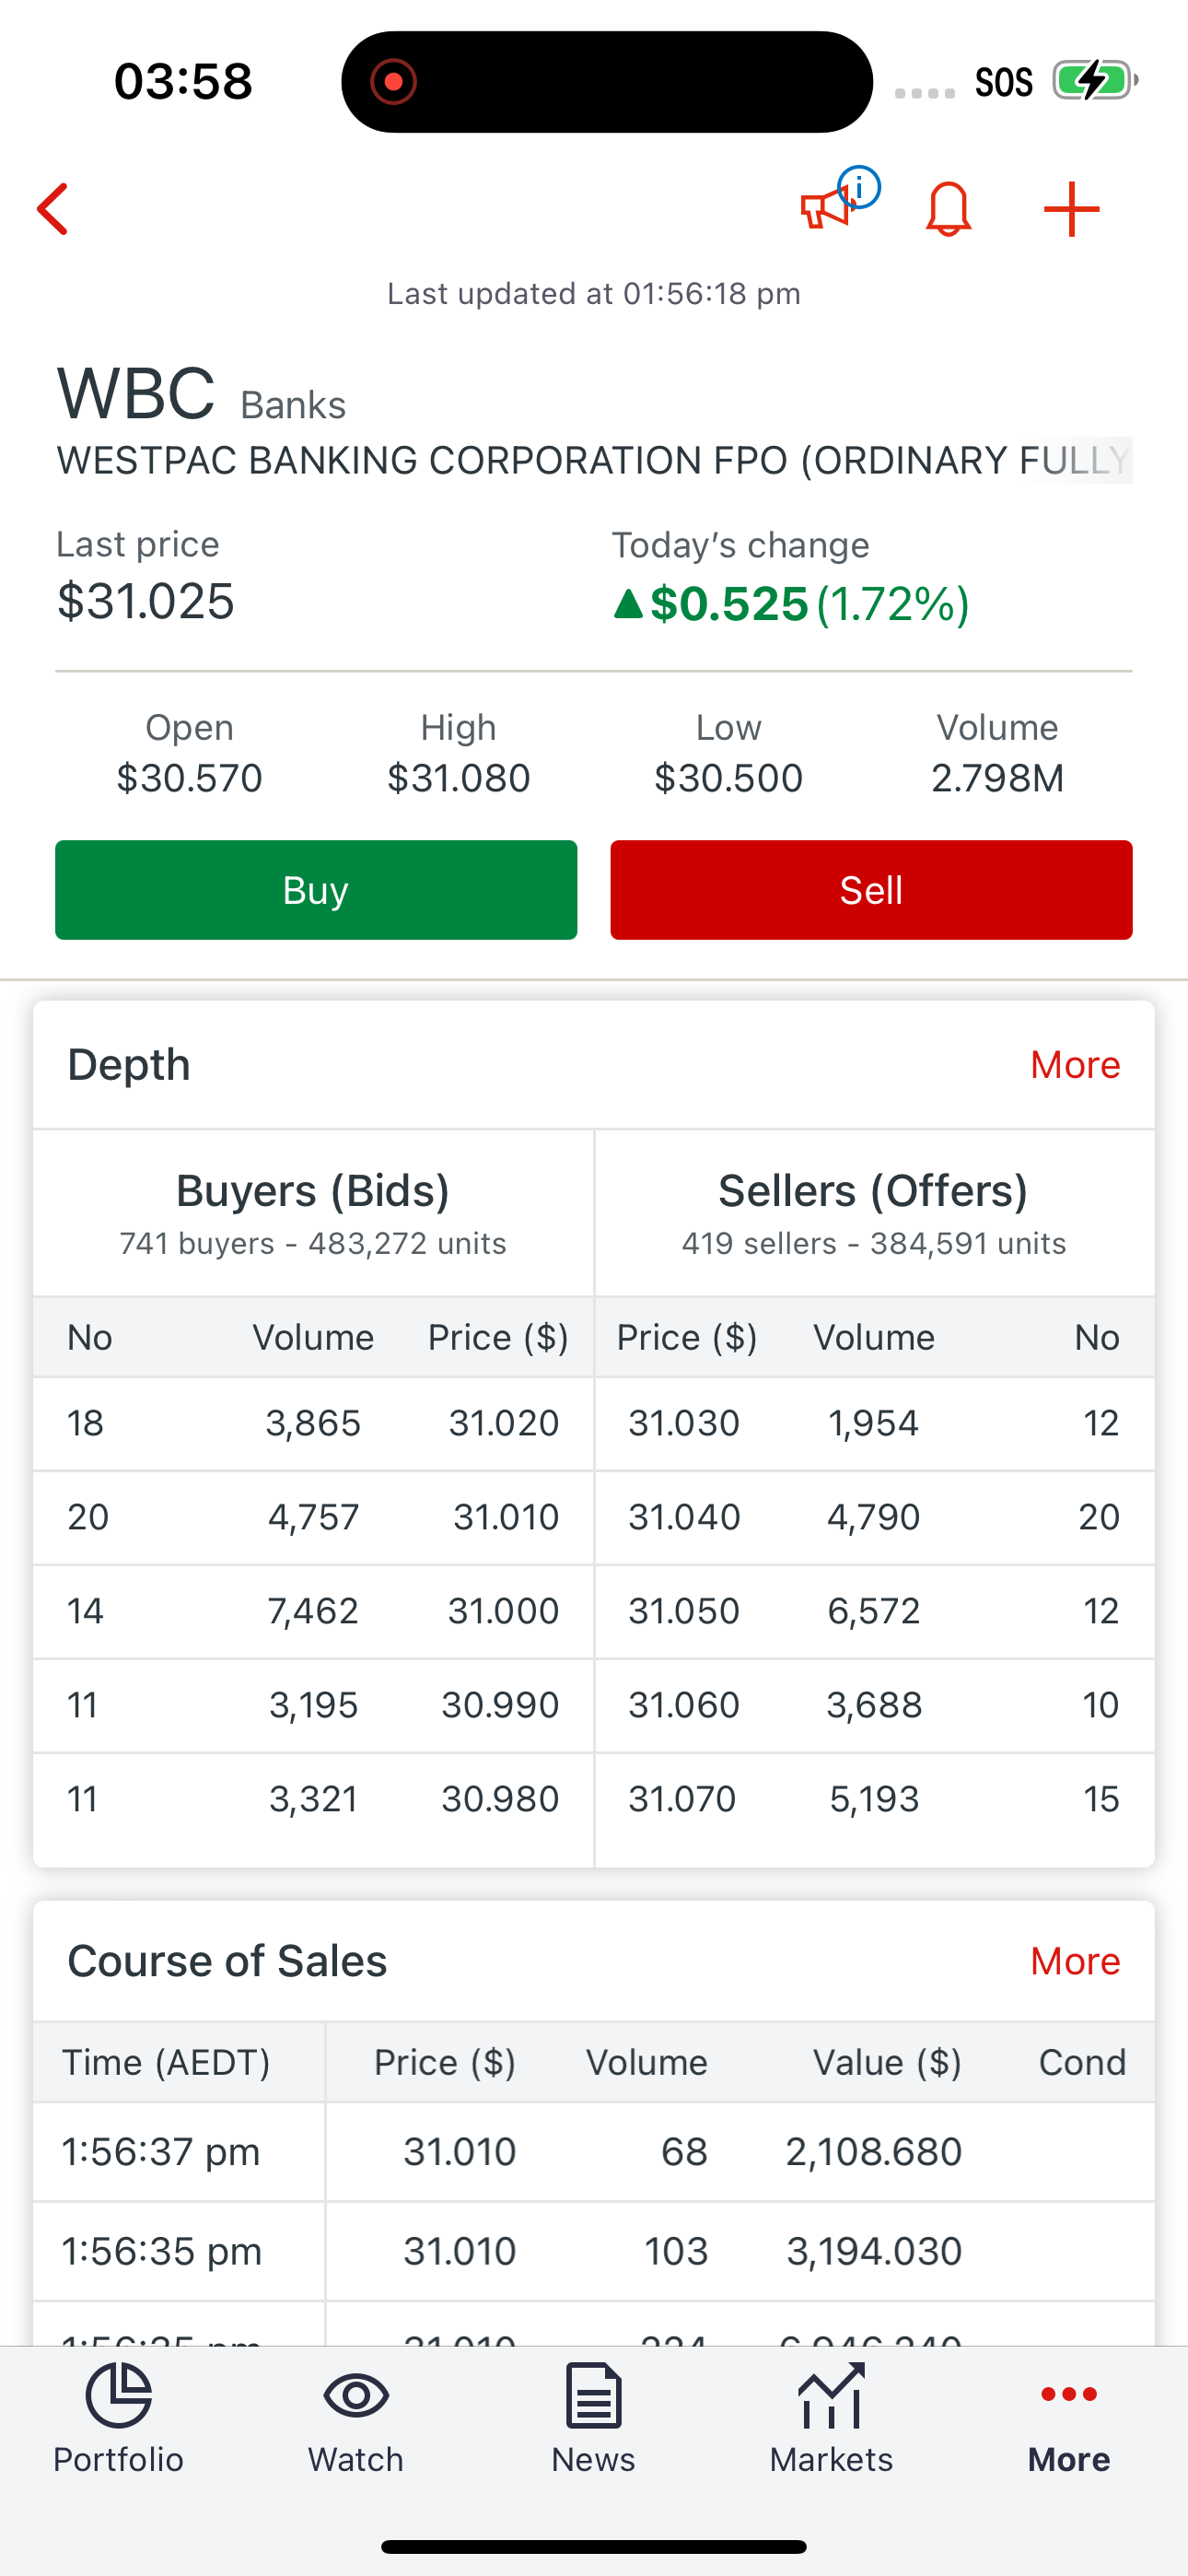Tap the WBC ticker heading
Image resolution: width=1188 pixels, height=2576 pixels.
click(x=136, y=394)
